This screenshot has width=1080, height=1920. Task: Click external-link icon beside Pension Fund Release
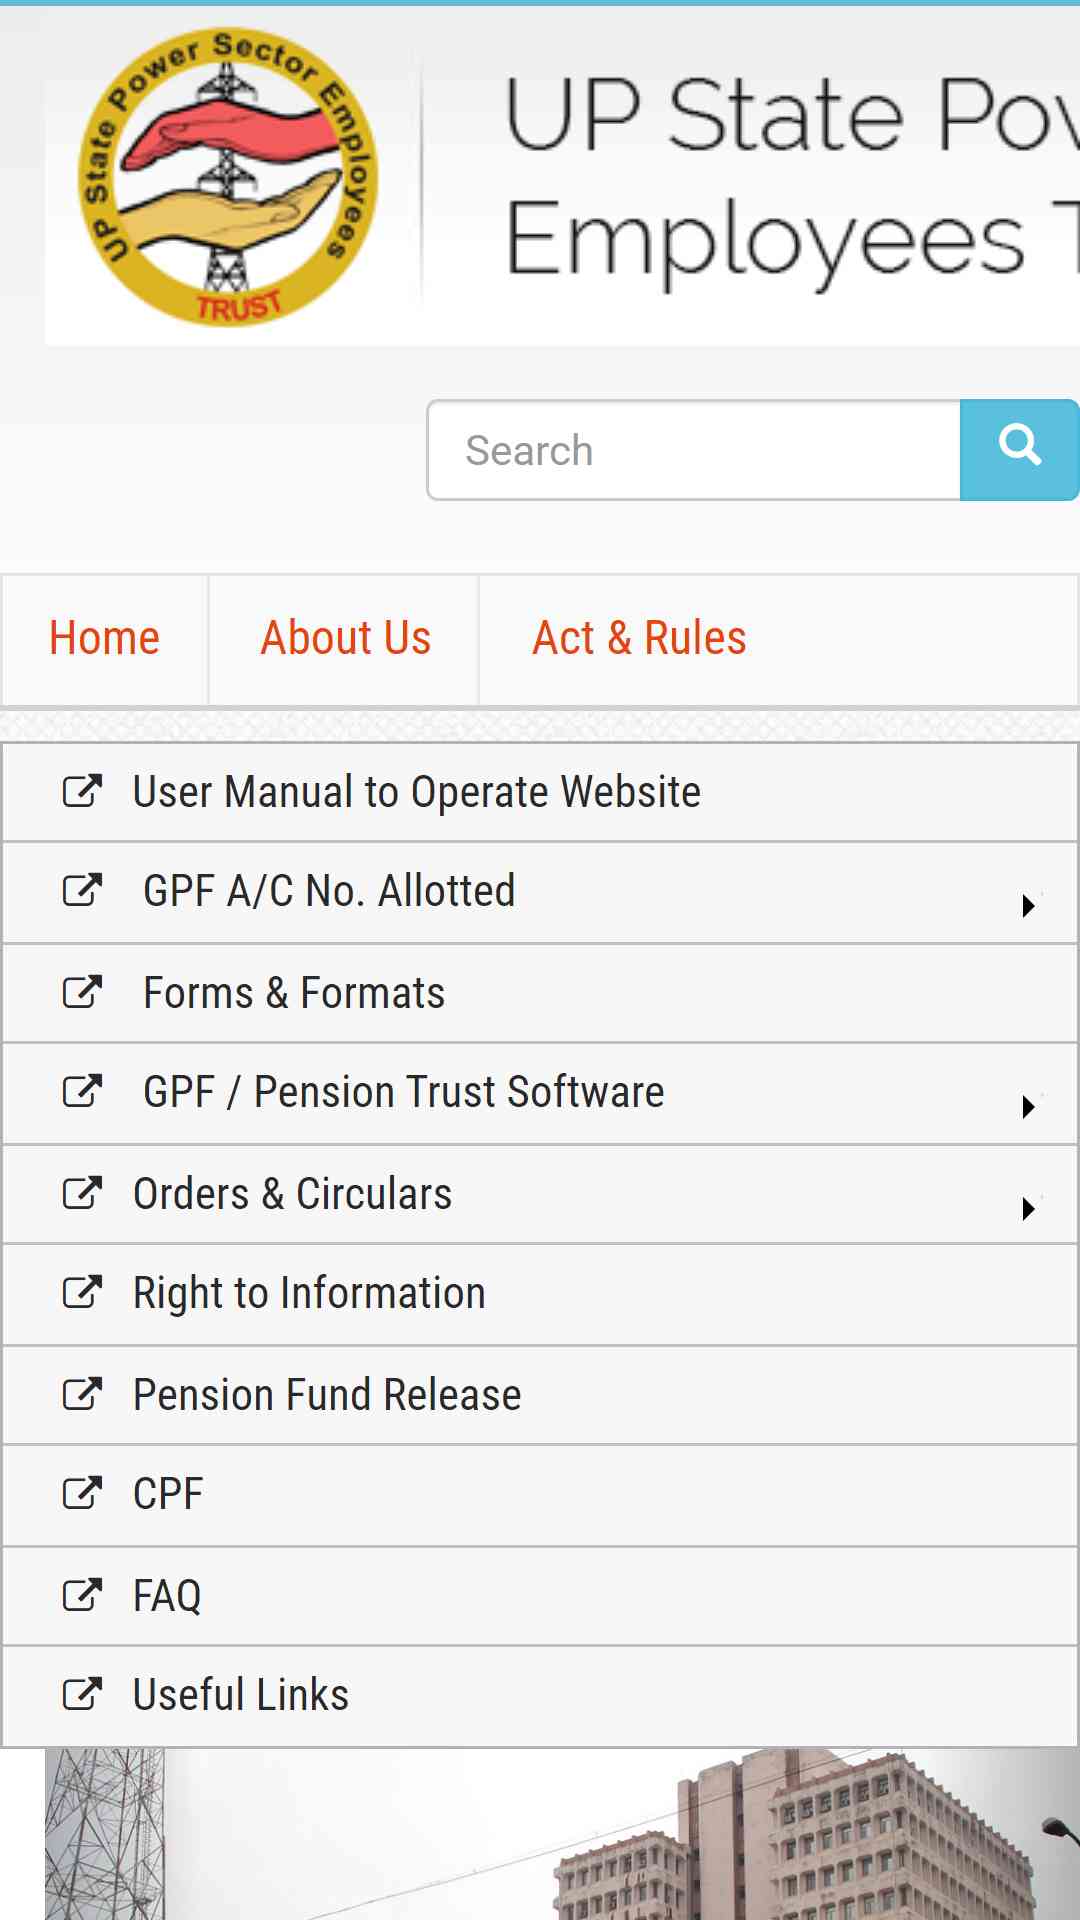click(x=82, y=1394)
